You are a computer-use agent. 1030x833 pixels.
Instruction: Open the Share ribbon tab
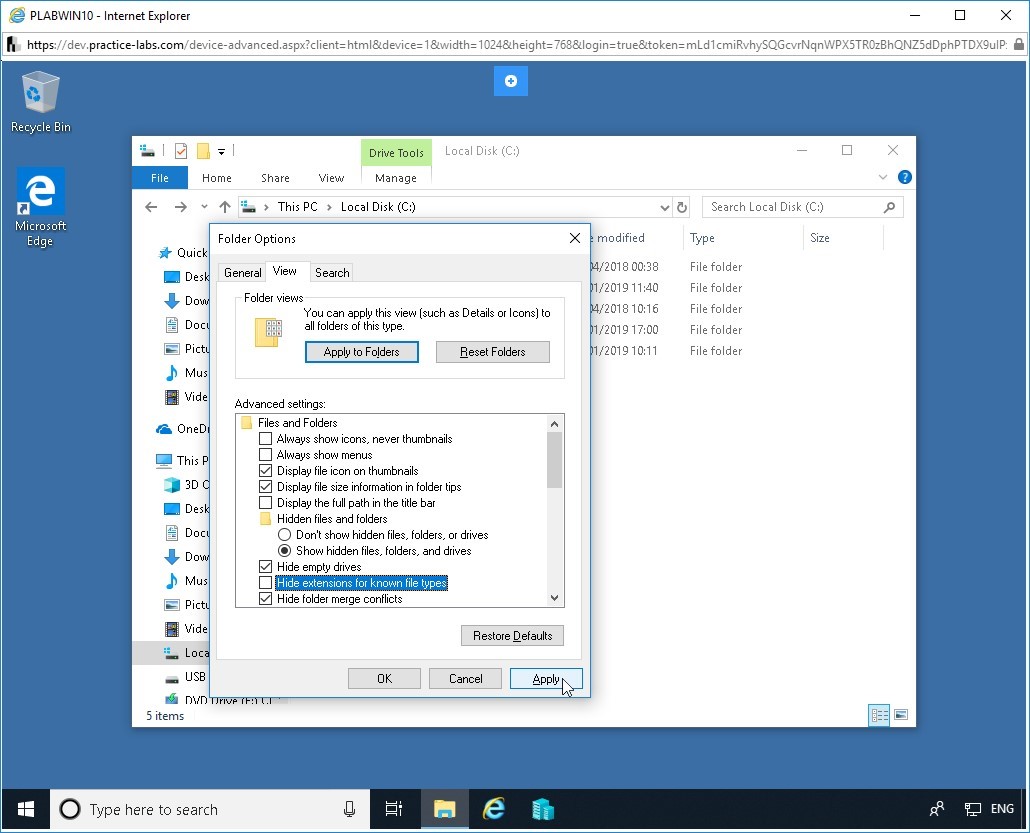(x=275, y=178)
